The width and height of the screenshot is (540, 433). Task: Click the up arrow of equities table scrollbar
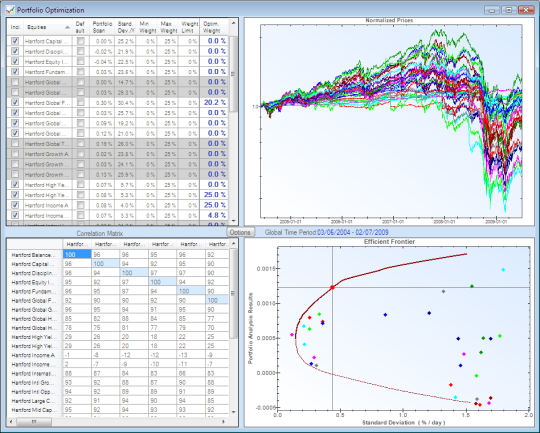[233, 23]
